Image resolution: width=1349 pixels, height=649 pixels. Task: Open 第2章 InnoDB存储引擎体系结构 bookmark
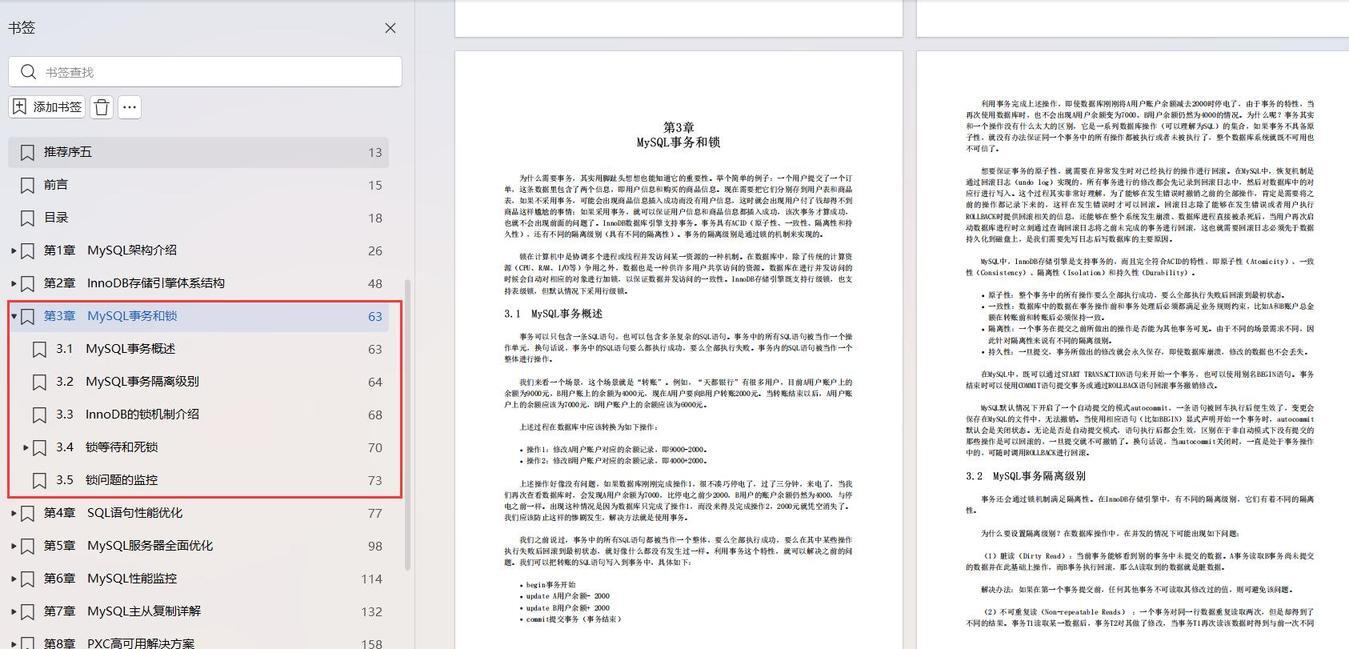click(x=134, y=283)
